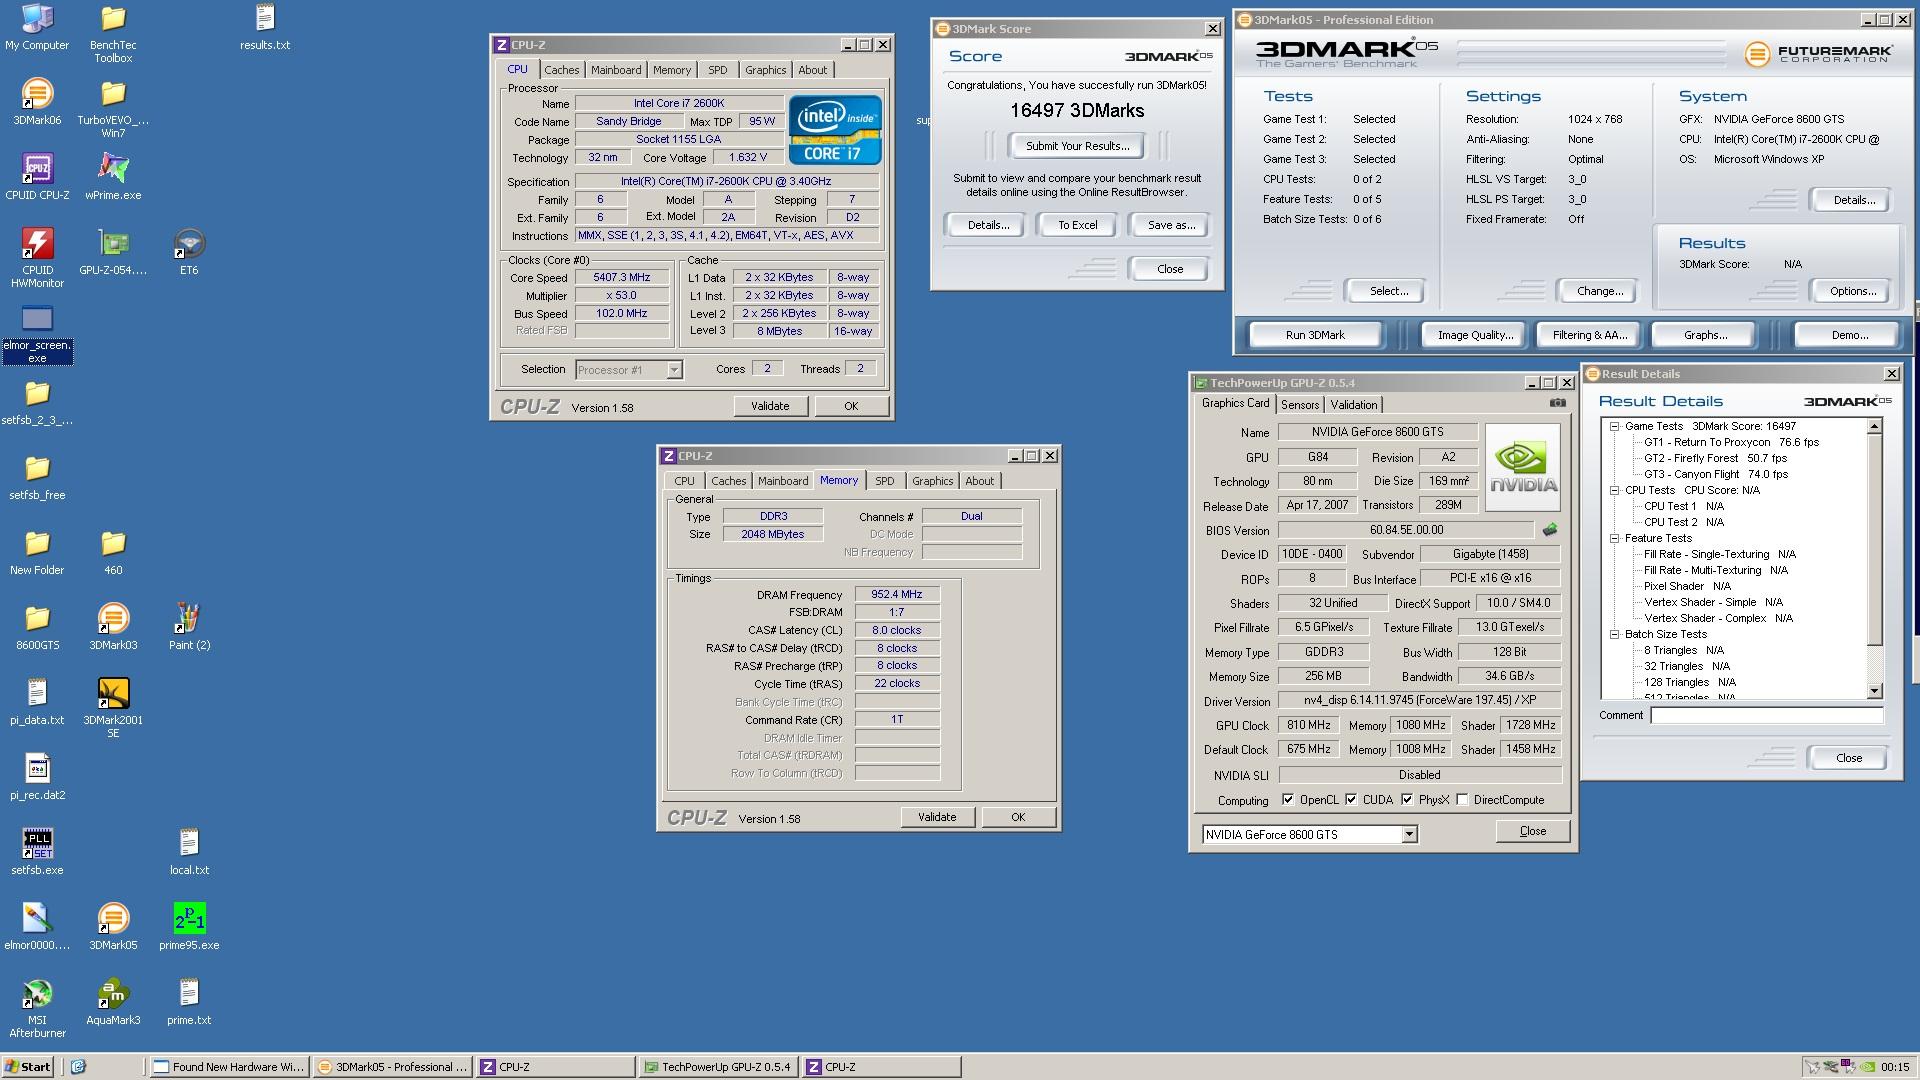Switch to Sensors tab in GPU-Z

(x=1300, y=405)
